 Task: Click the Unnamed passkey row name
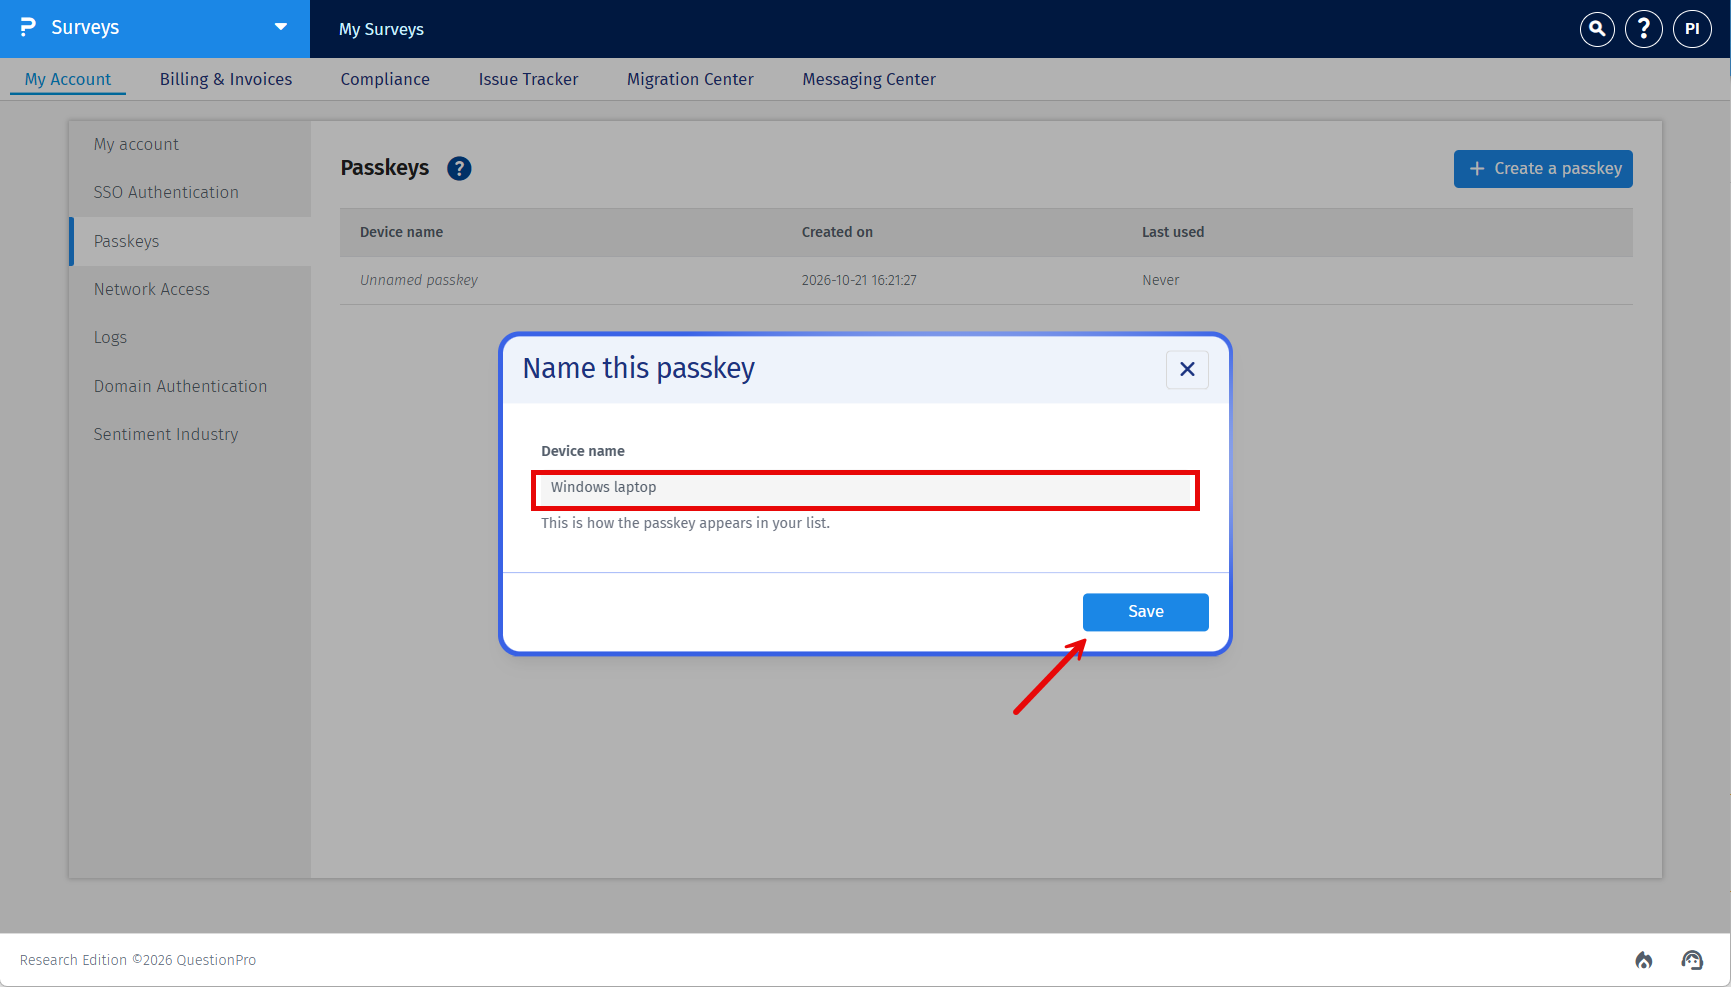tap(419, 280)
